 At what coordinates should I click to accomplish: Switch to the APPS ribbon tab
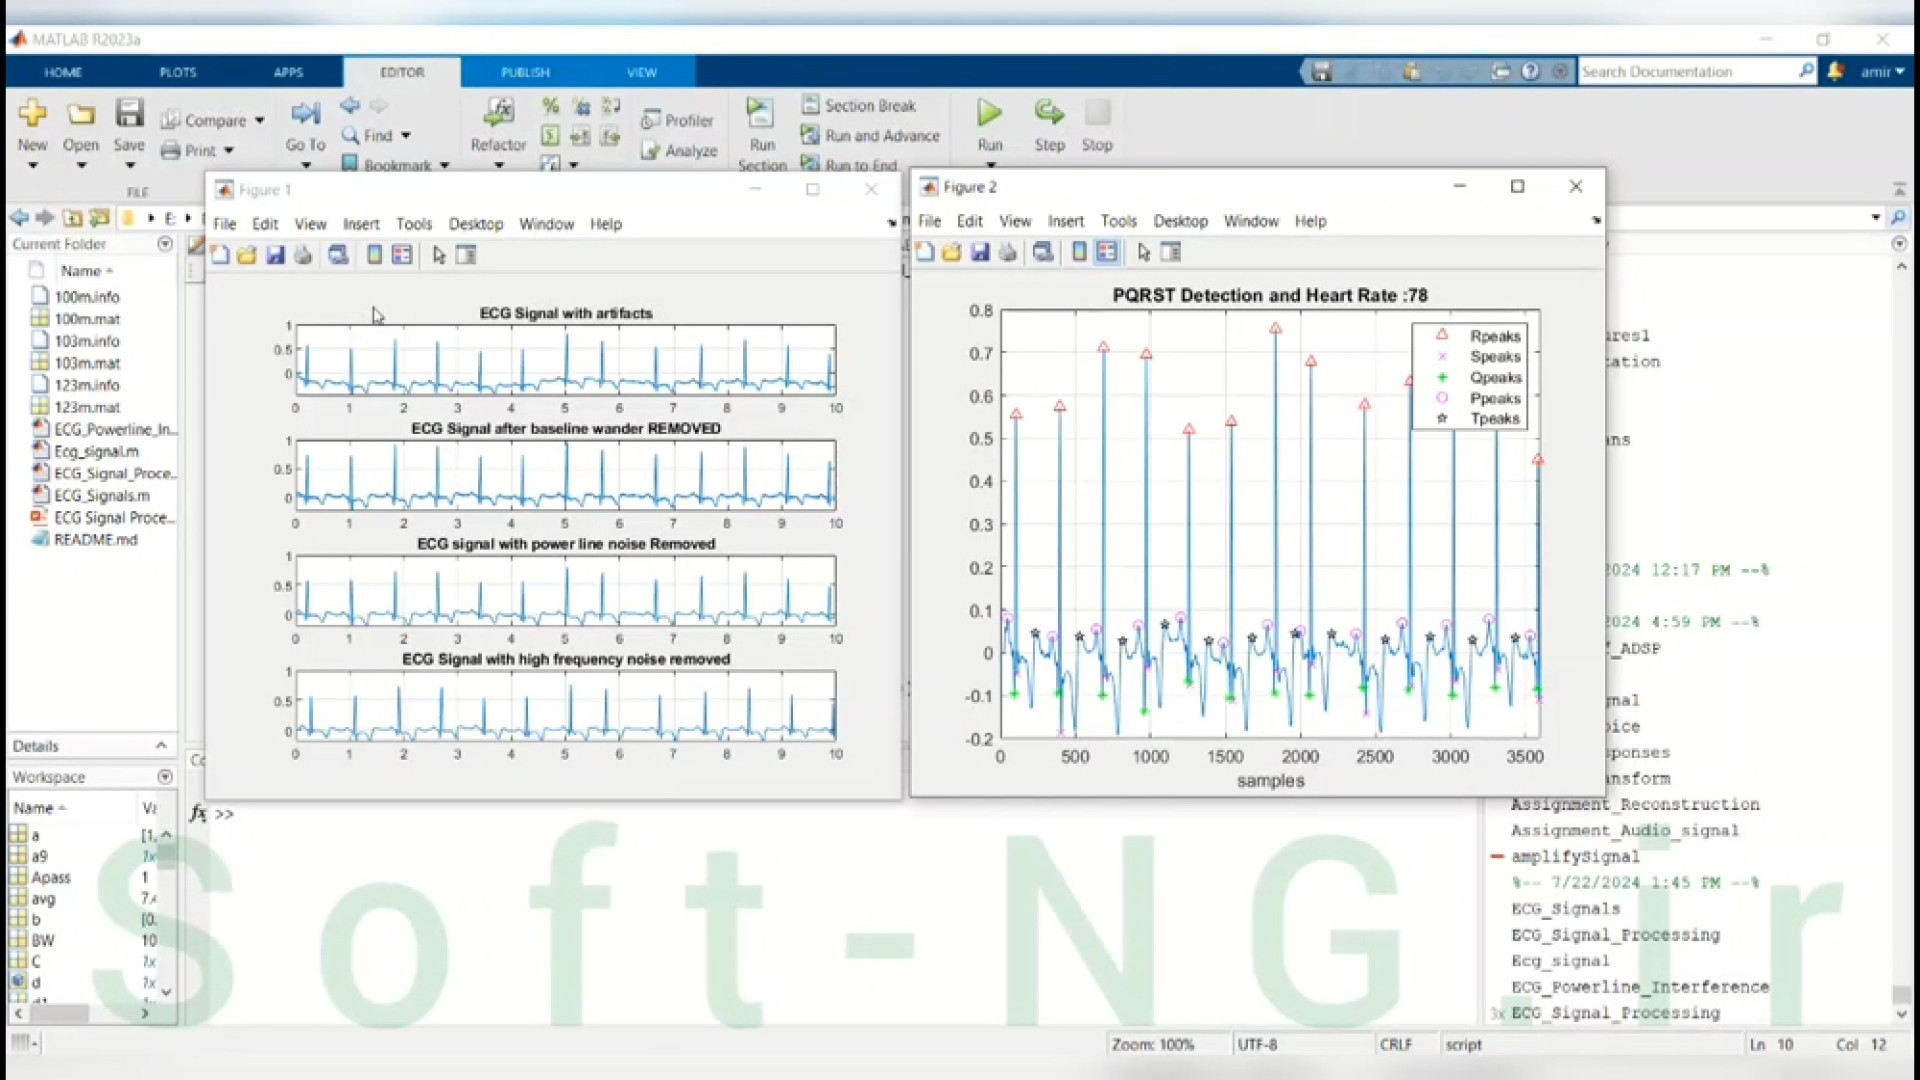[288, 72]
